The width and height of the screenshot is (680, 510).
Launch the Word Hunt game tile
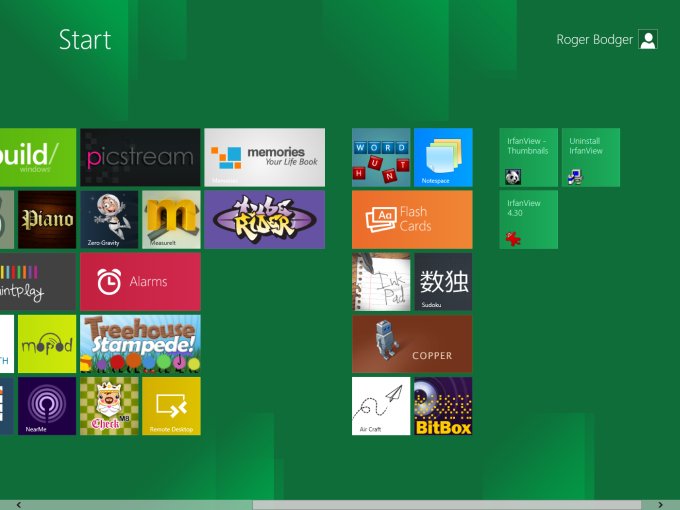[381, 157]
